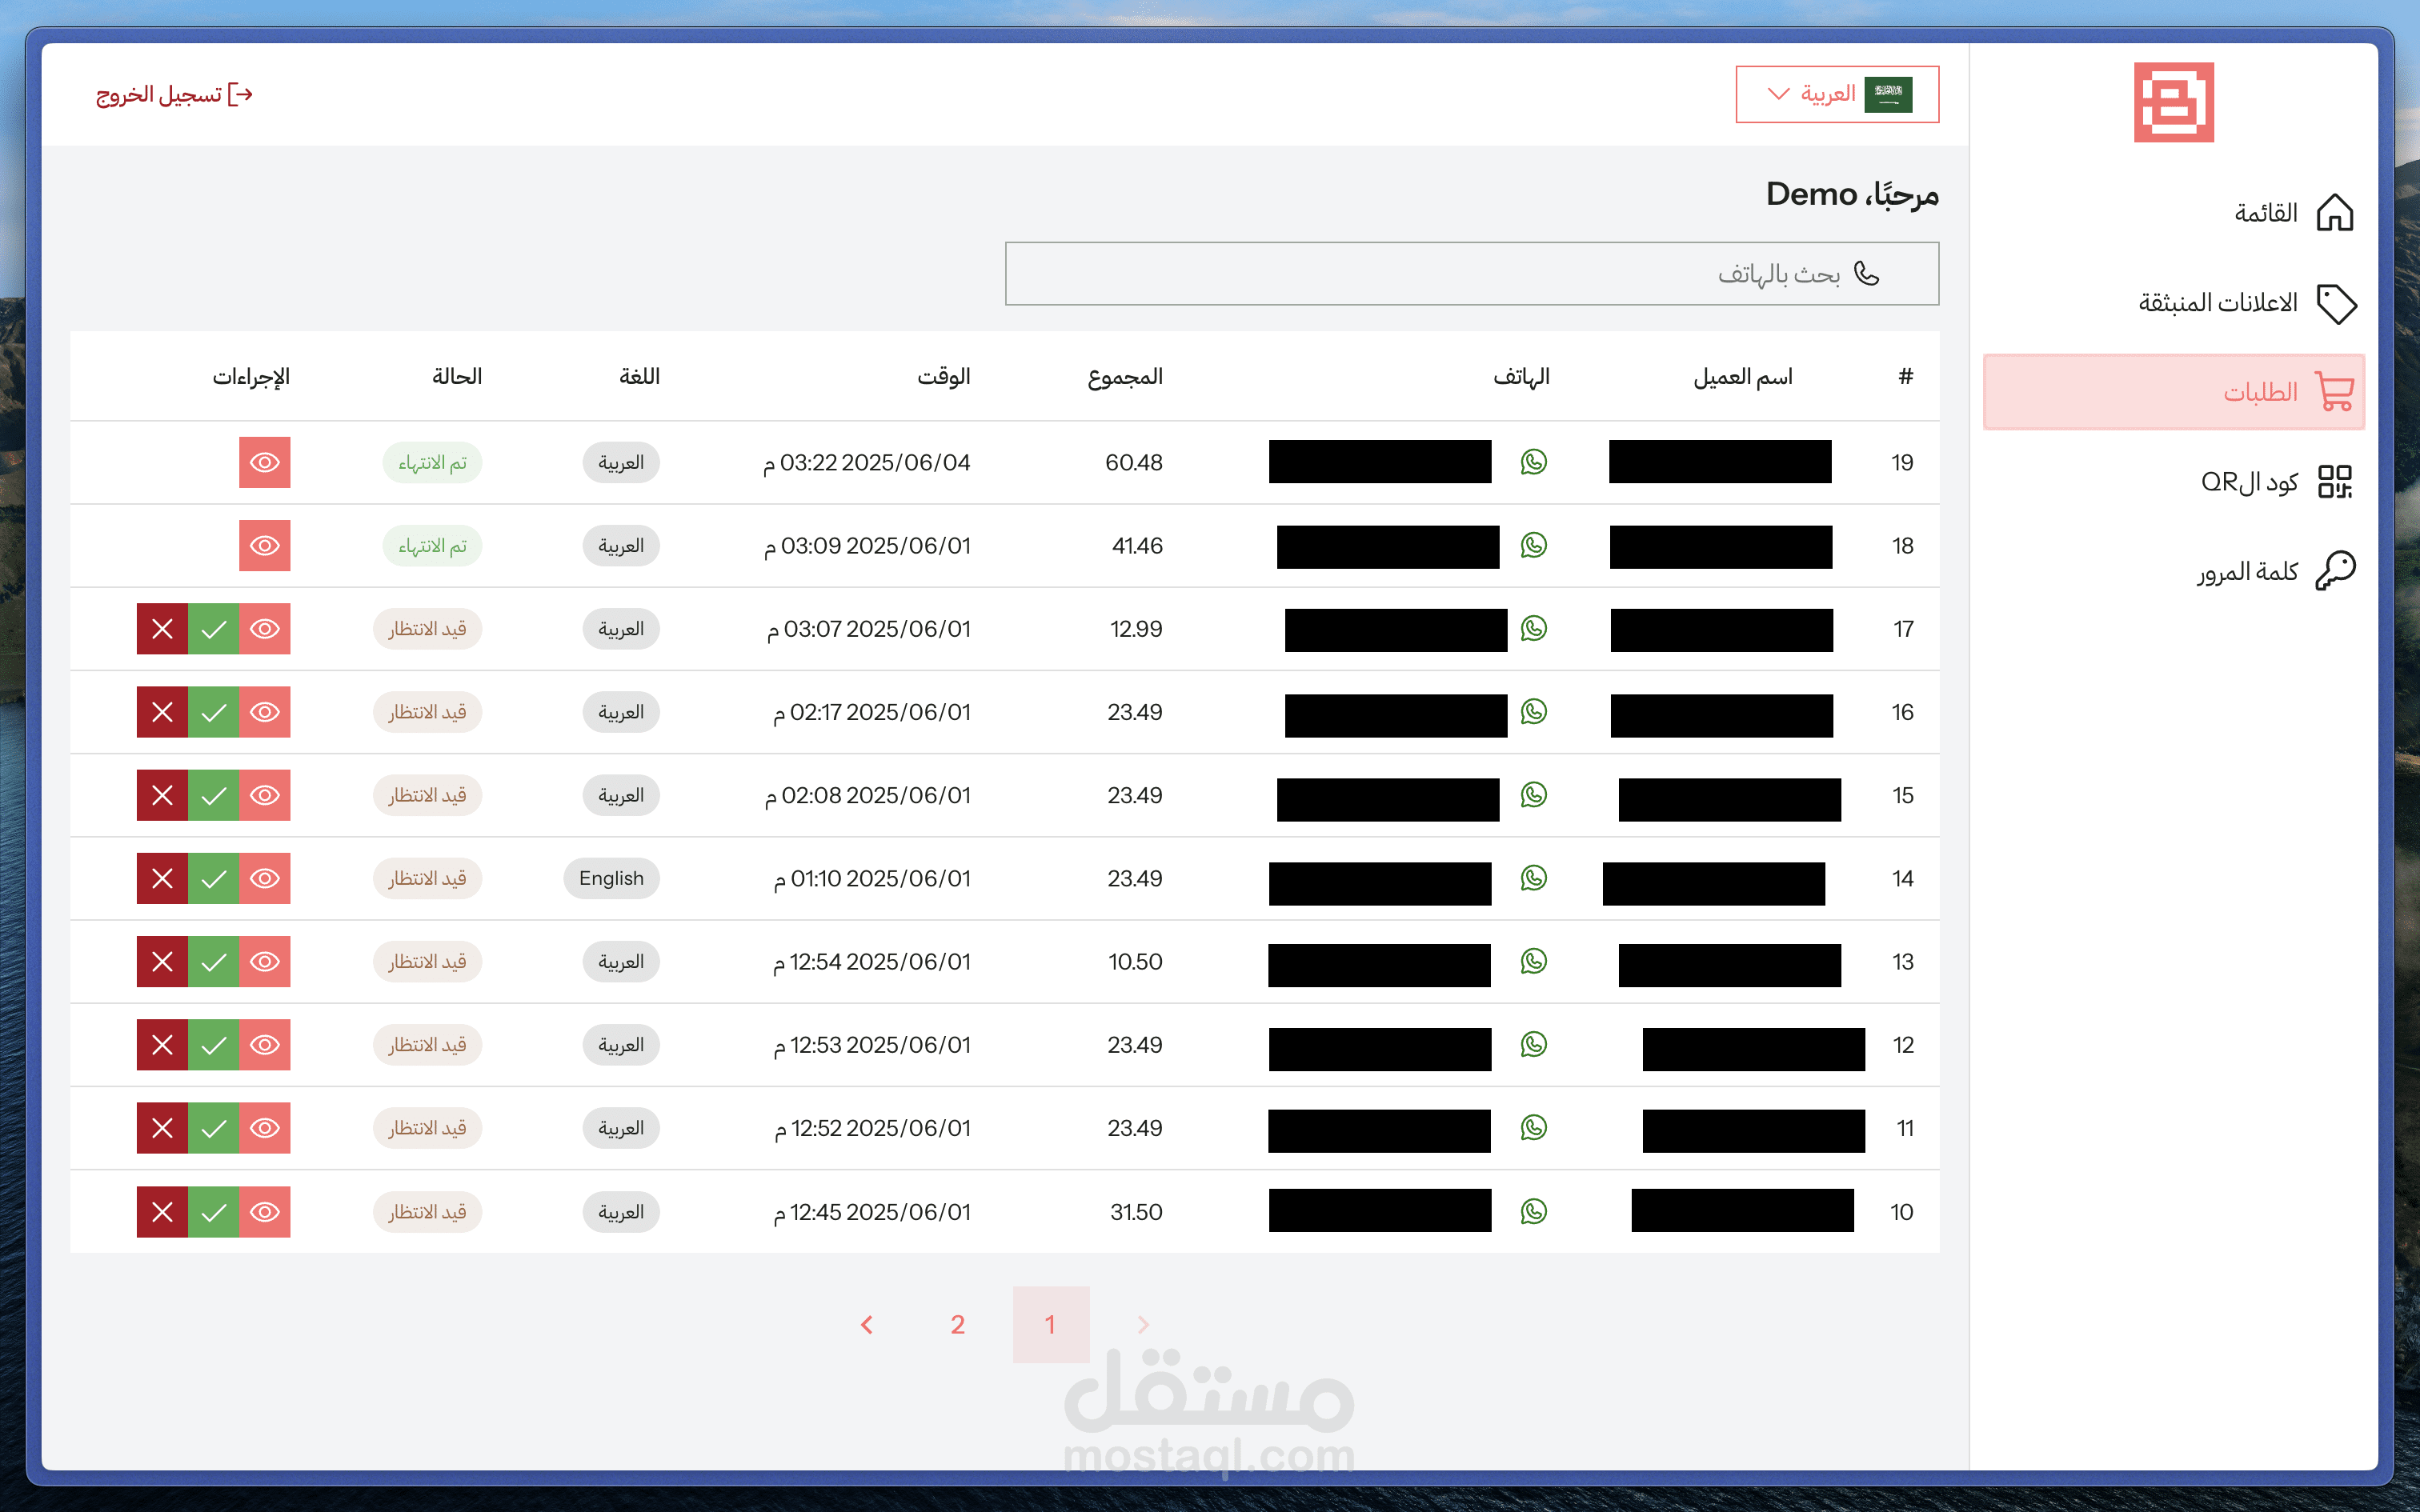Screen dimensions: 2420x1512
Task: Open order 15 view with eye icon
Action: coord(264,795)
